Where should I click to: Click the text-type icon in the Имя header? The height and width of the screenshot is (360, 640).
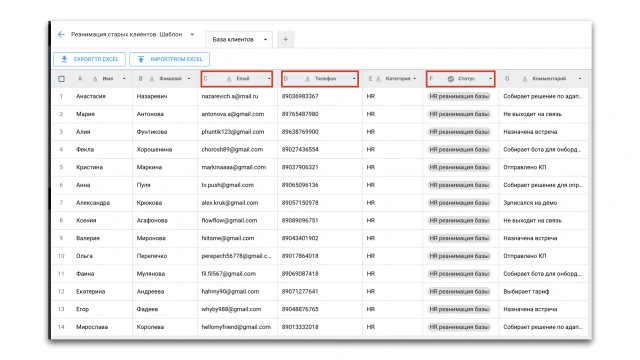[95, 79]
